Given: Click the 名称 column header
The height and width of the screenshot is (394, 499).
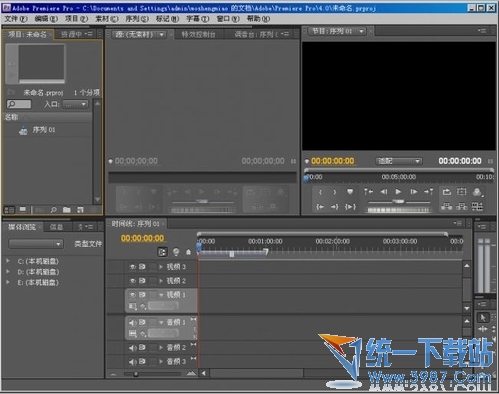Looking at the screenshot, I should click(11, 117).
